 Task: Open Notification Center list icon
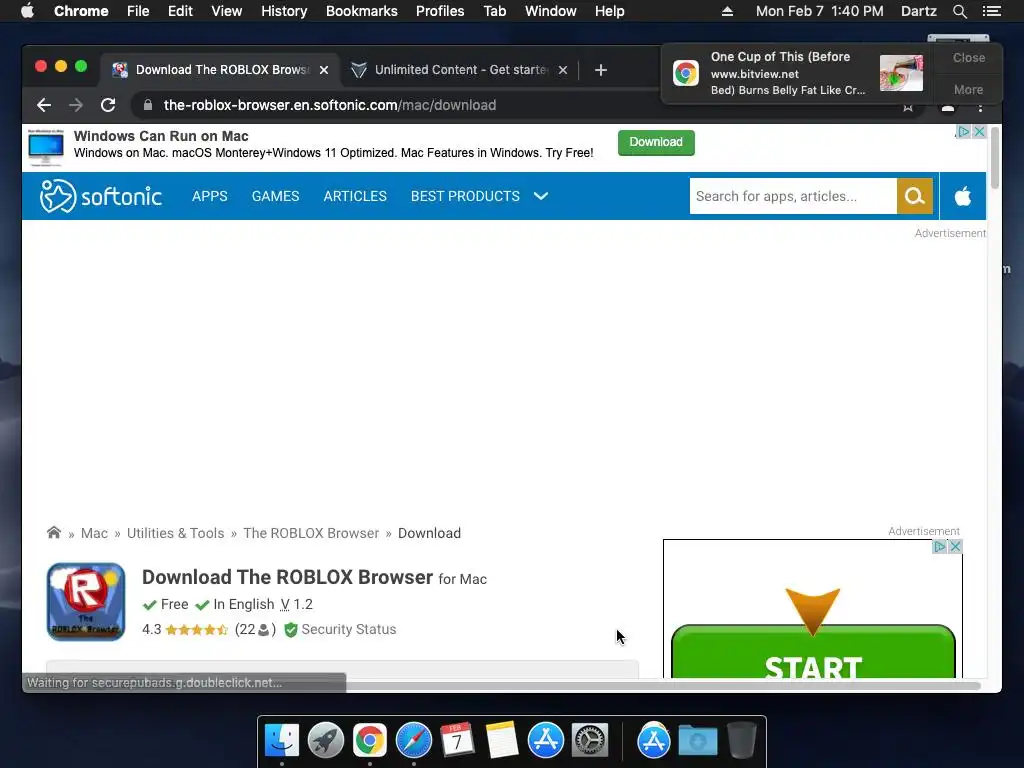coord(991,11)
